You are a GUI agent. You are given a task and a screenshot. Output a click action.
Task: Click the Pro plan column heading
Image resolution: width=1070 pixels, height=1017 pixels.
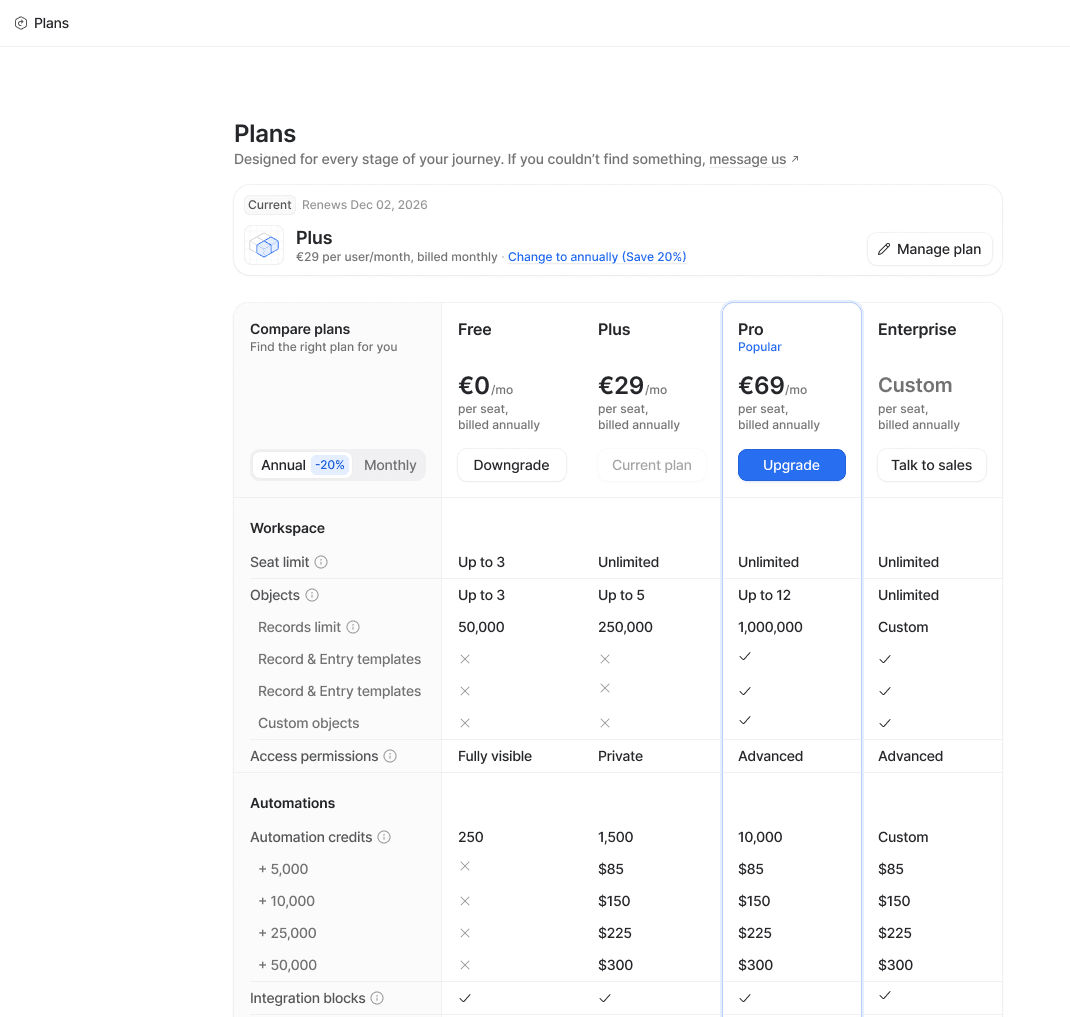[x=751, y=329]
